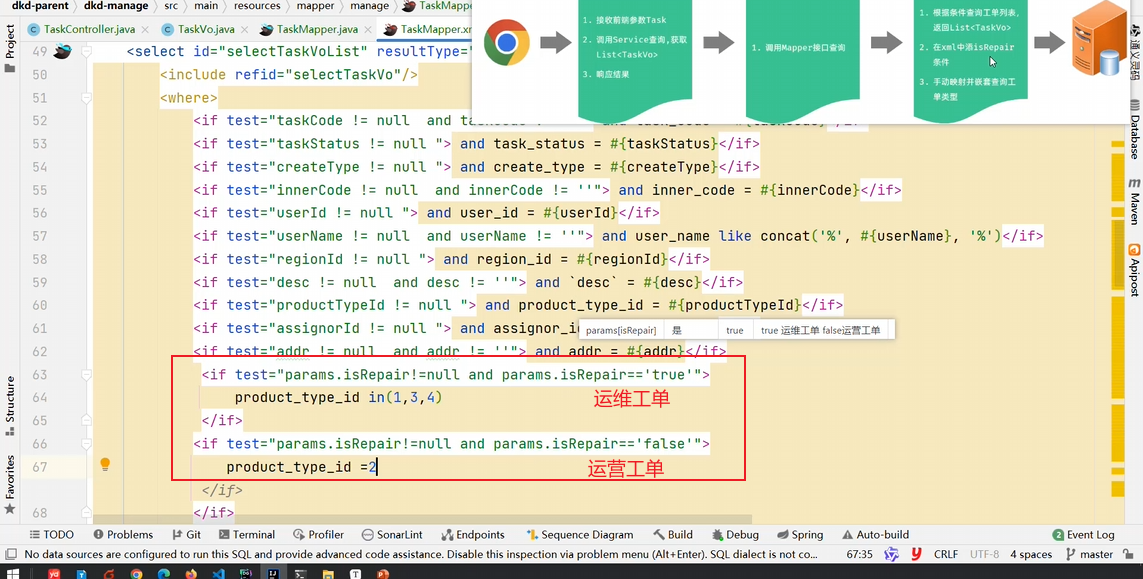Open the Sequence Diagram tool window
This screenshot has width=1143, height=579.
[581, 535]
